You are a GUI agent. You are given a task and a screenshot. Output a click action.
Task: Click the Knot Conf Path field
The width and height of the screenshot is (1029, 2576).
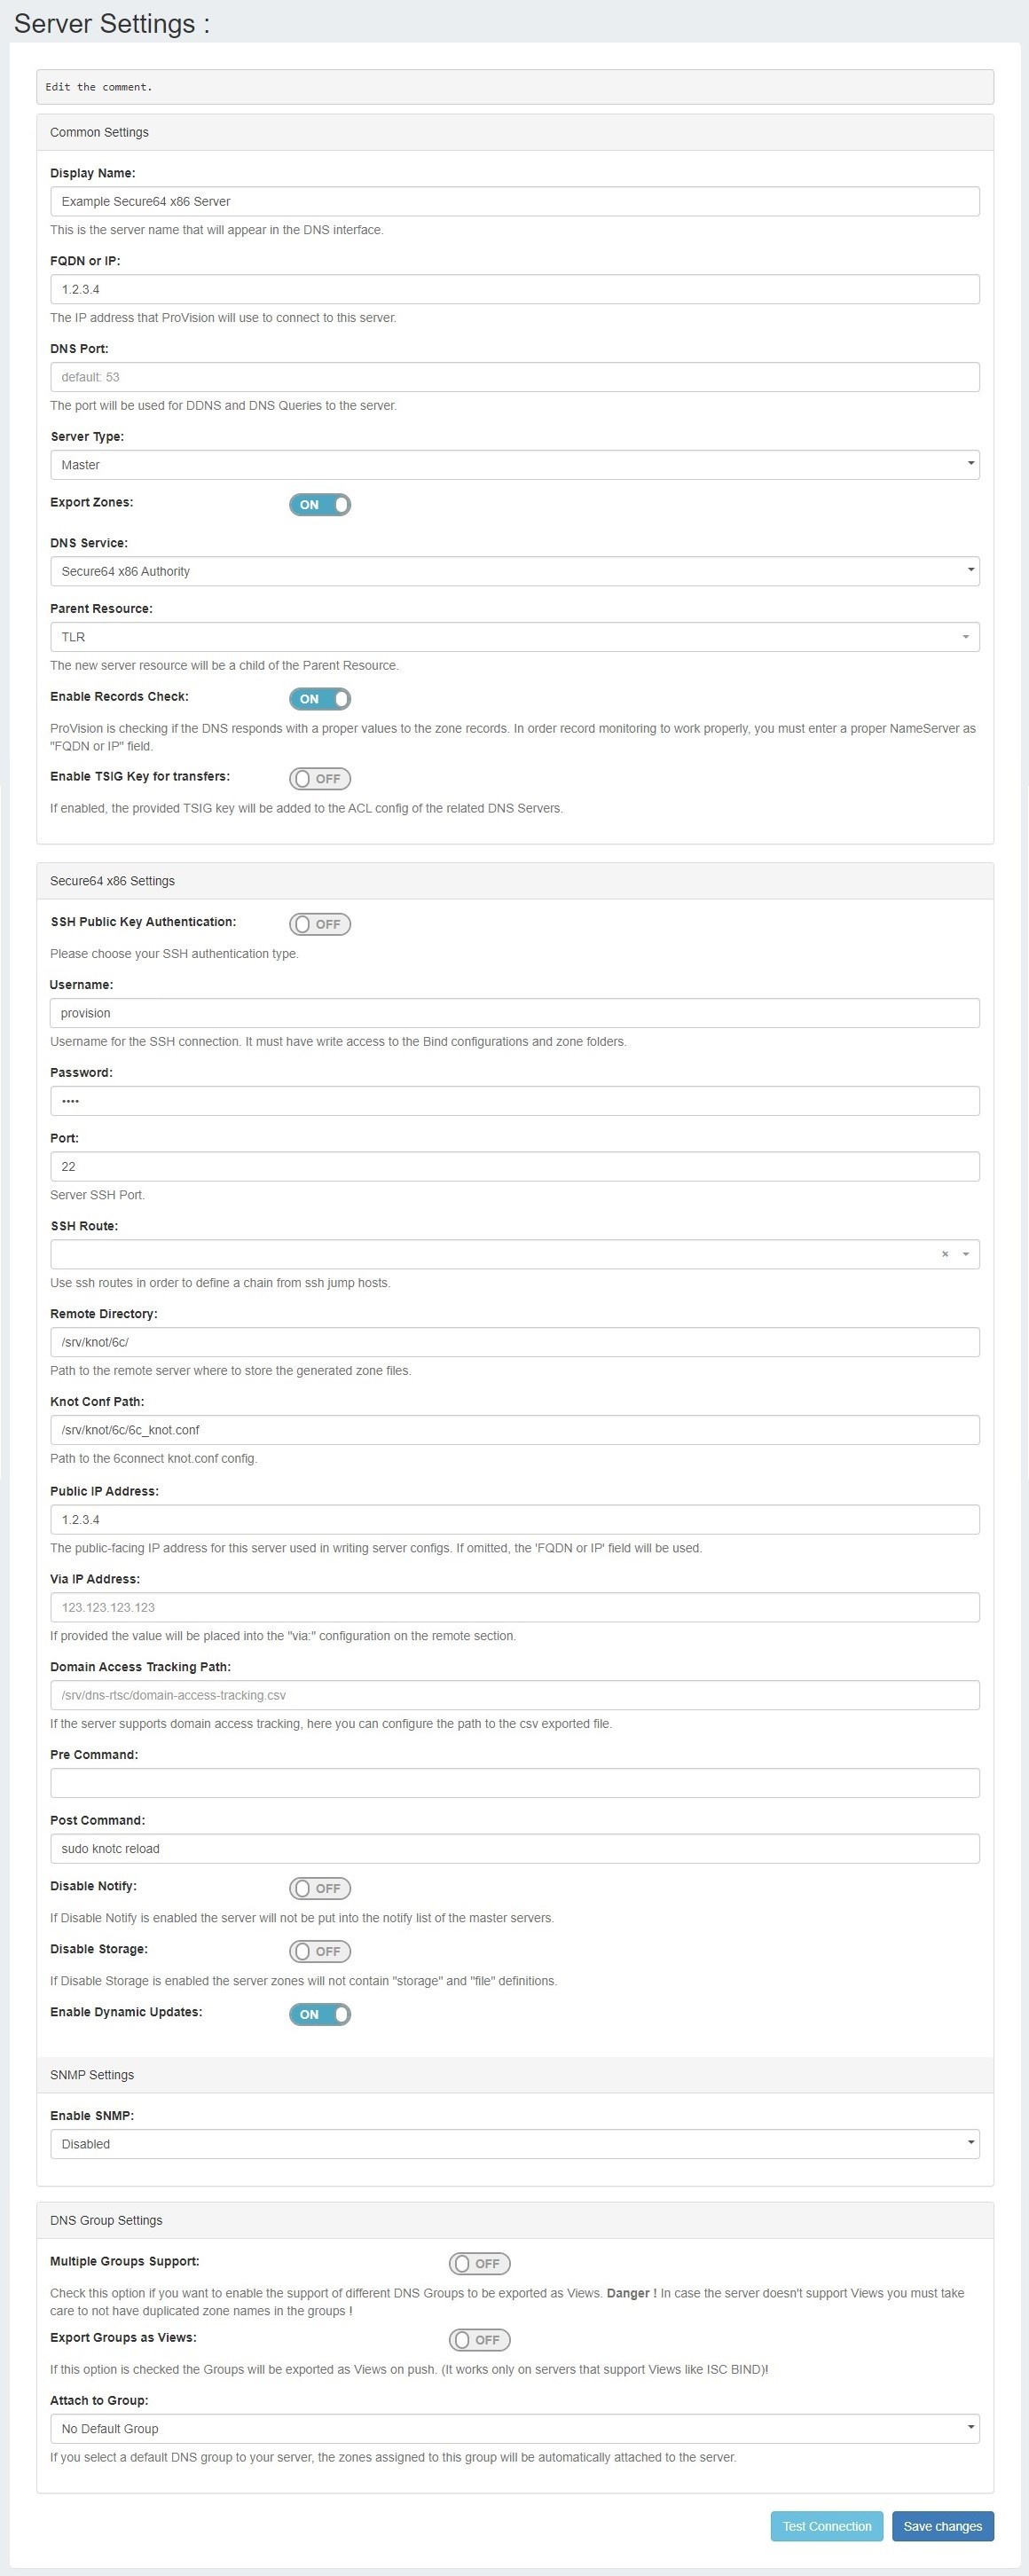(x=514, y=1430)
